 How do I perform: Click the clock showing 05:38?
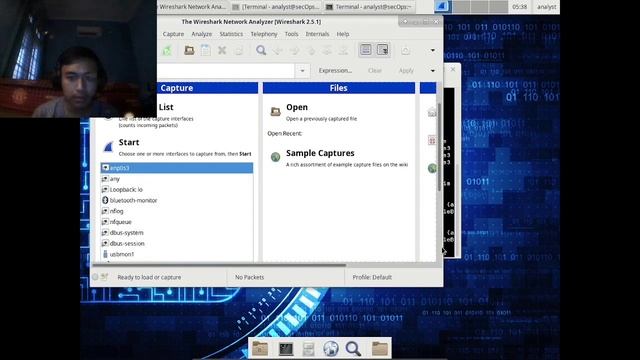point(519,7)
